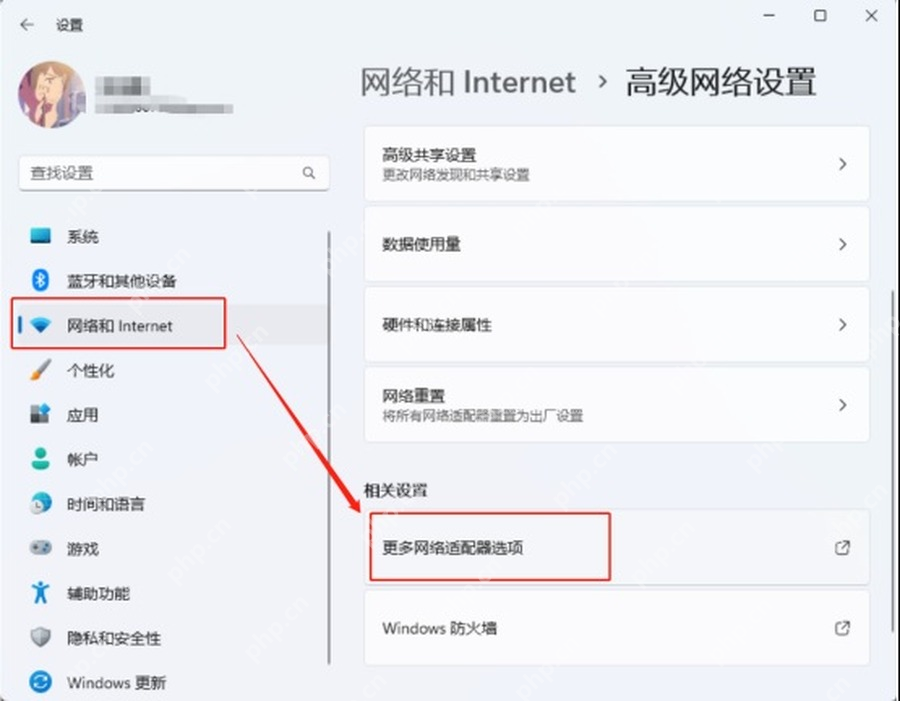Click the back arrow in Settings
The image size is (900, 701).
click(x=26, y=25)
